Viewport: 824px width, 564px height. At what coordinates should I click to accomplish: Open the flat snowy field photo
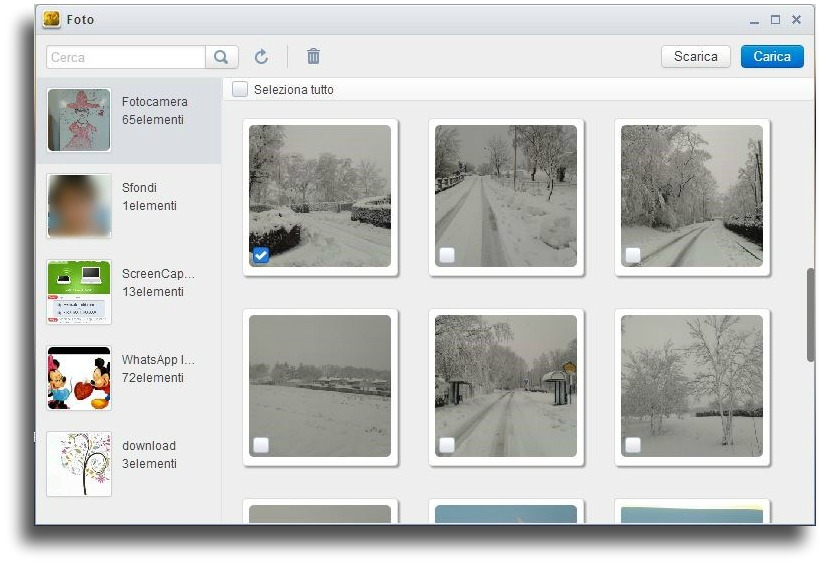tap(320, 386)
